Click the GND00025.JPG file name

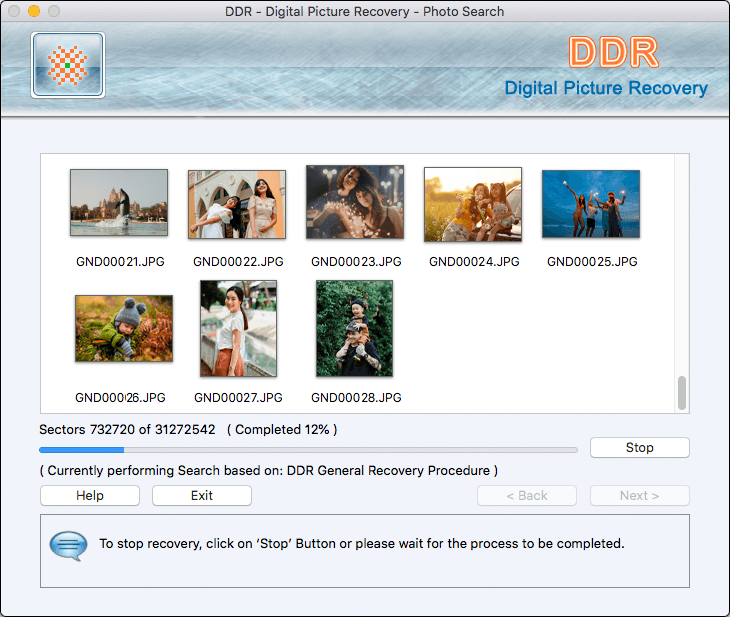592,262
